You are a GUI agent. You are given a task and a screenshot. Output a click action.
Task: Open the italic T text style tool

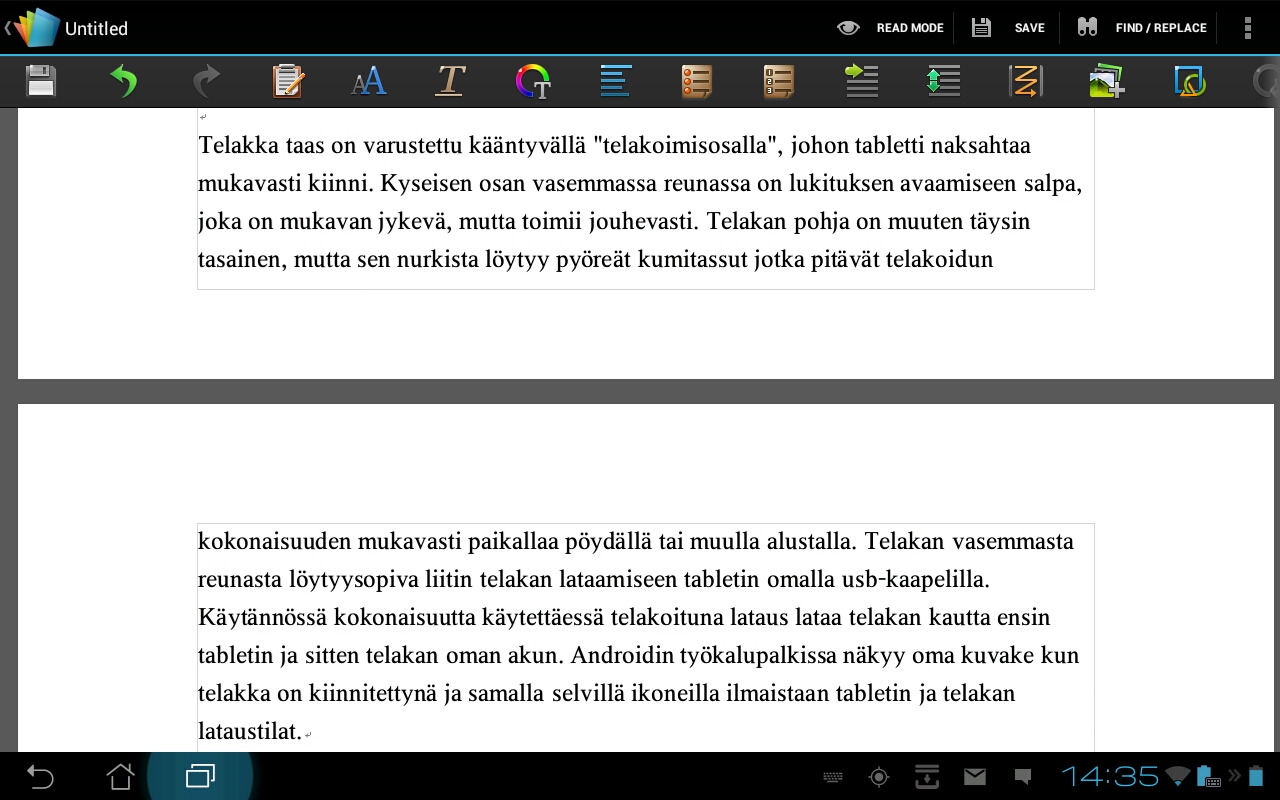coord(450,81)
